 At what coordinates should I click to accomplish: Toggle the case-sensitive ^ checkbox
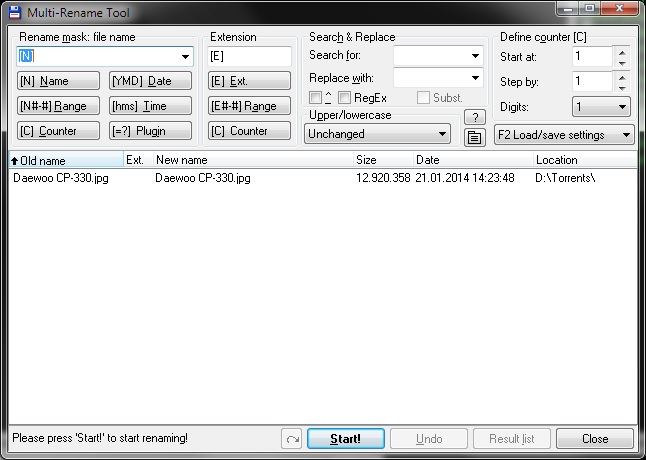click(x=315, y=98)
